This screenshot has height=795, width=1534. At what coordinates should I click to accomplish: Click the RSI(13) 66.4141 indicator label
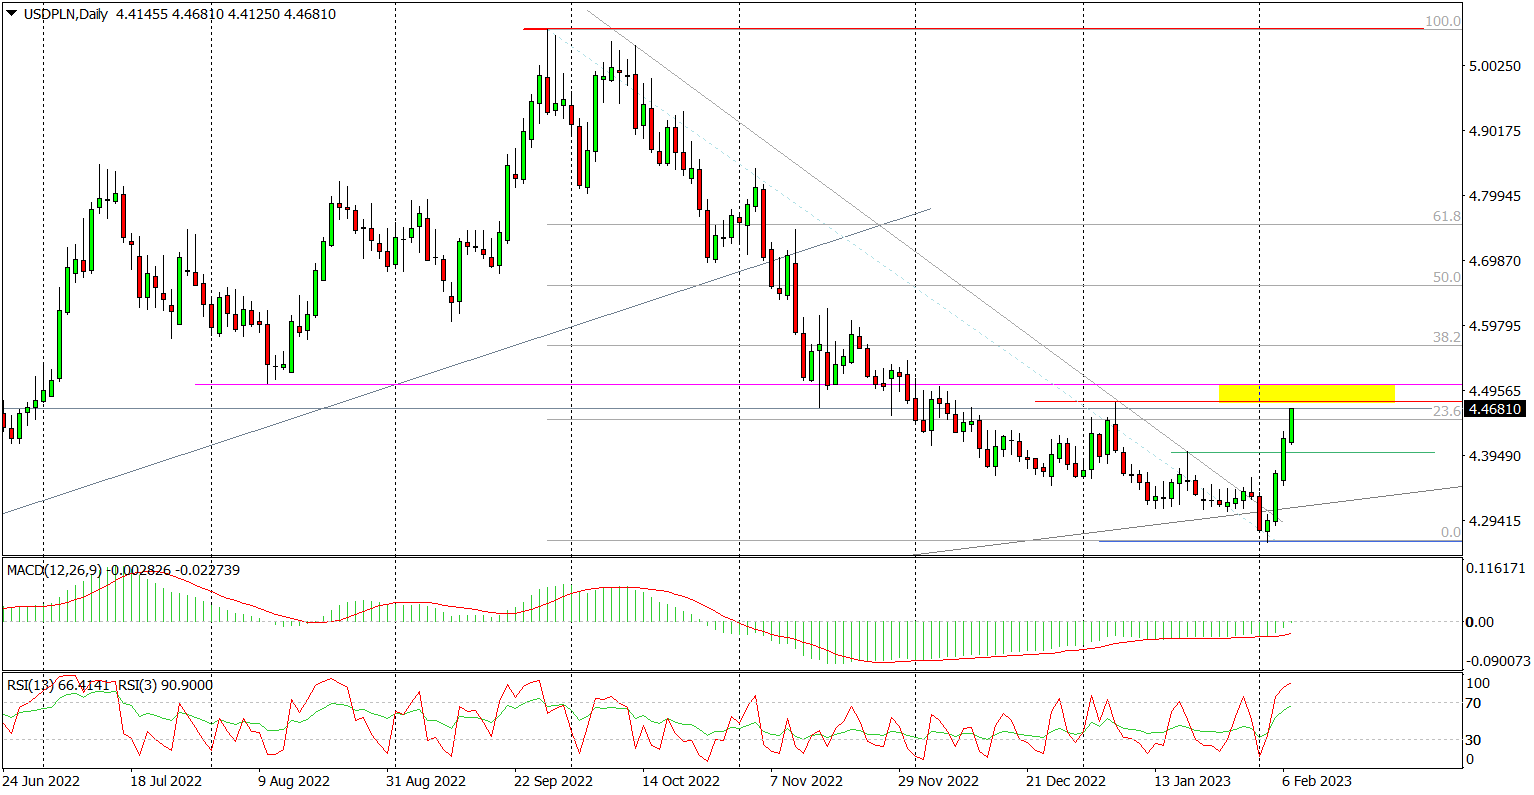coord(58,685)
